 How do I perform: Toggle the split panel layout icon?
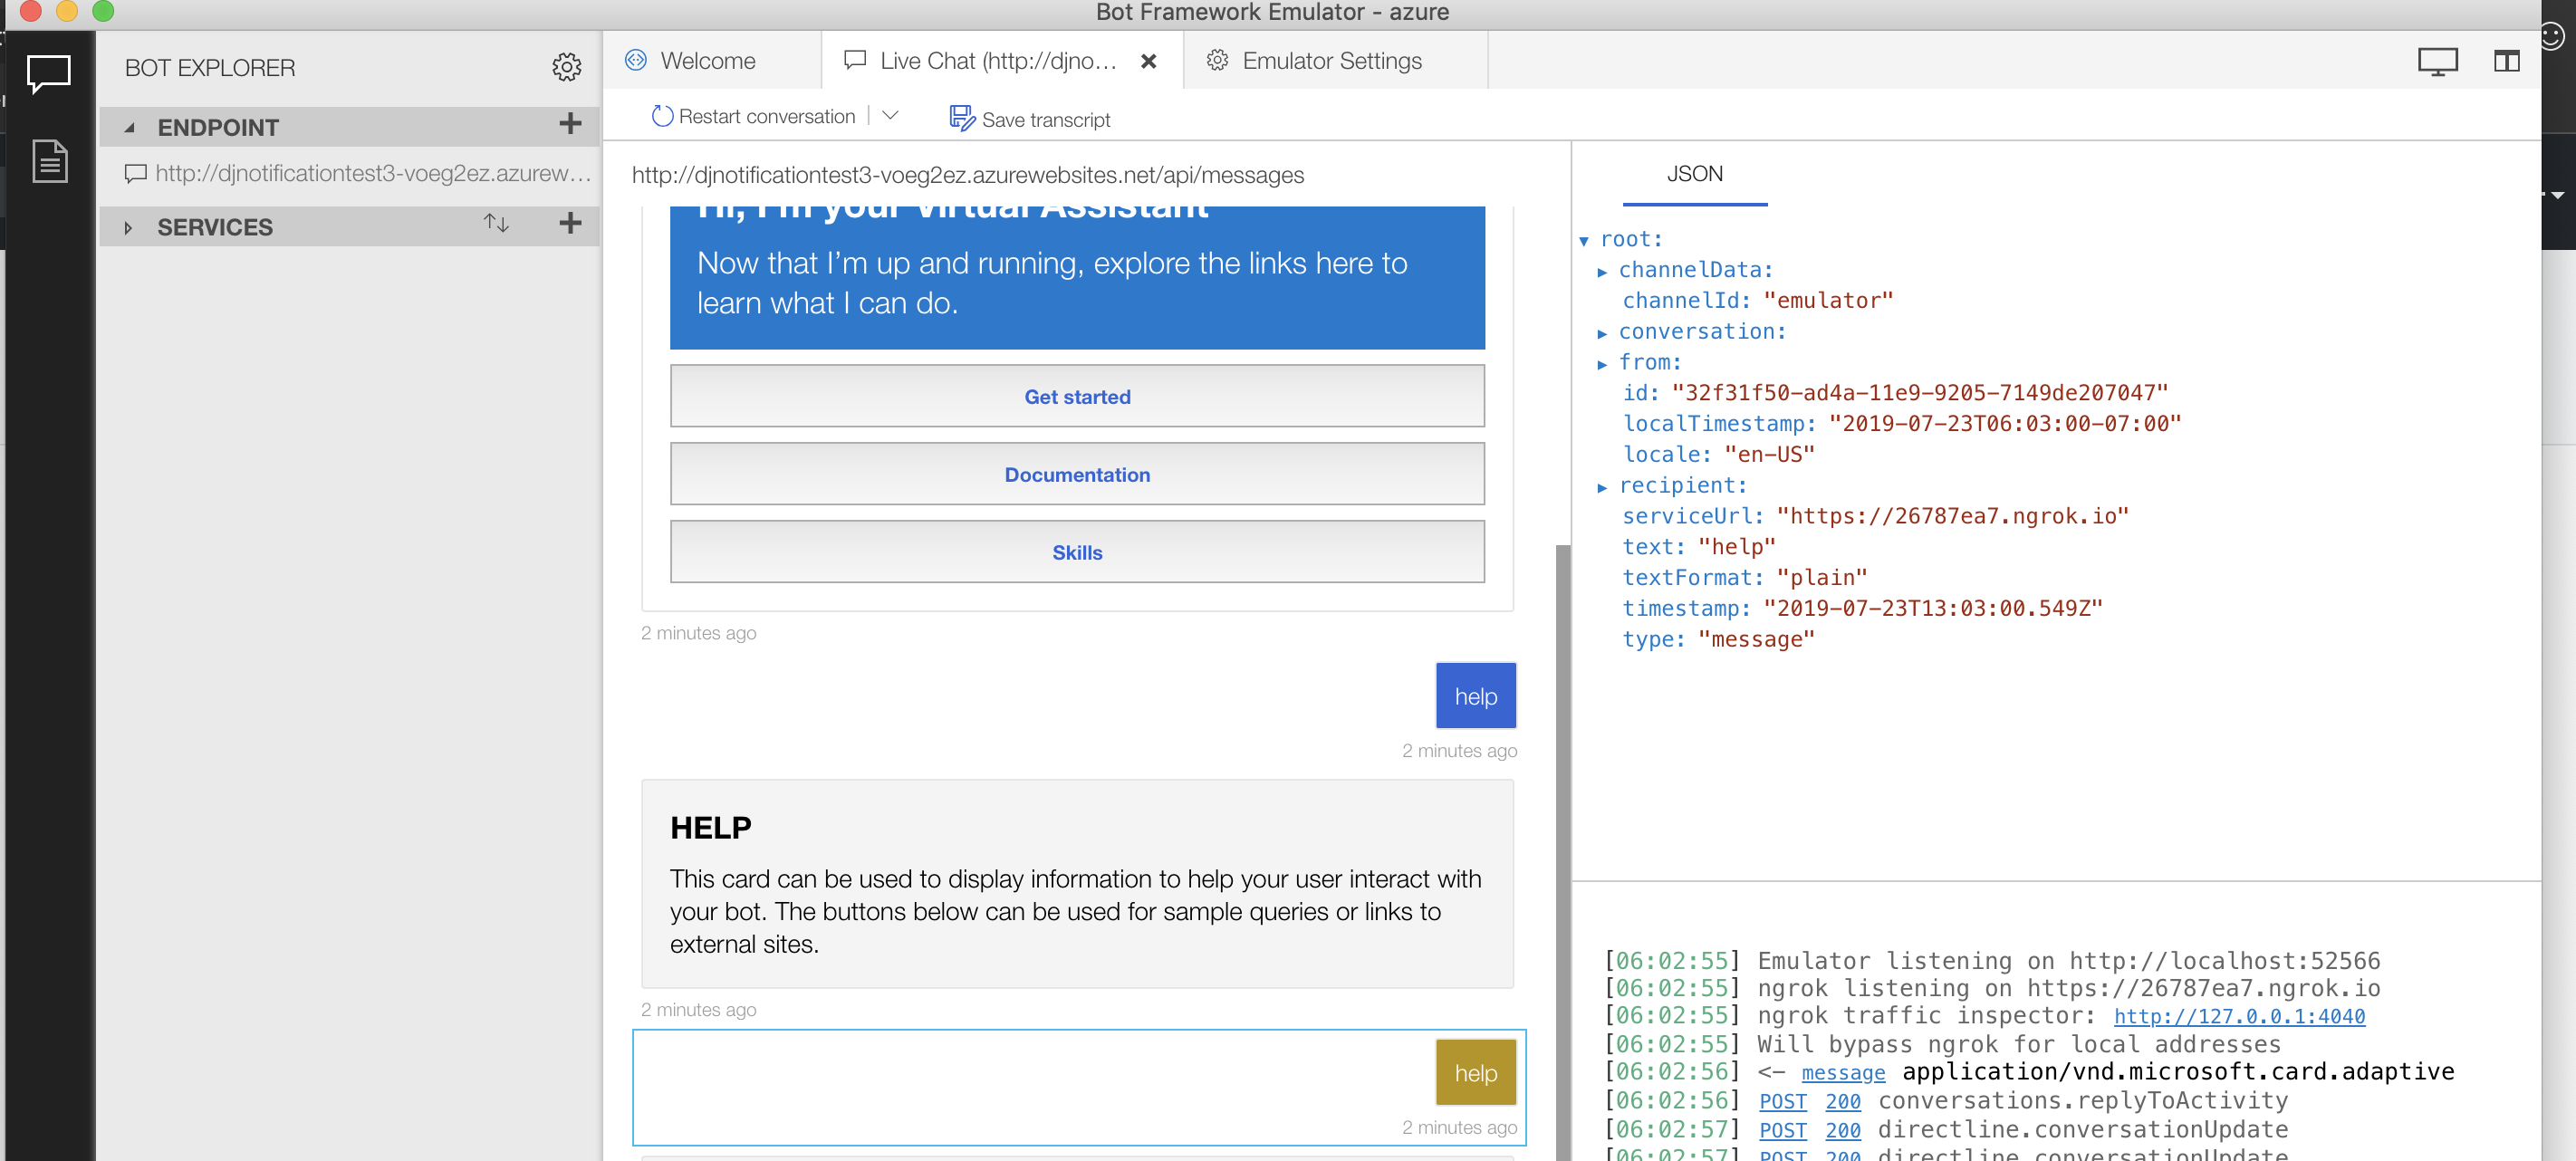[2509, 60]
